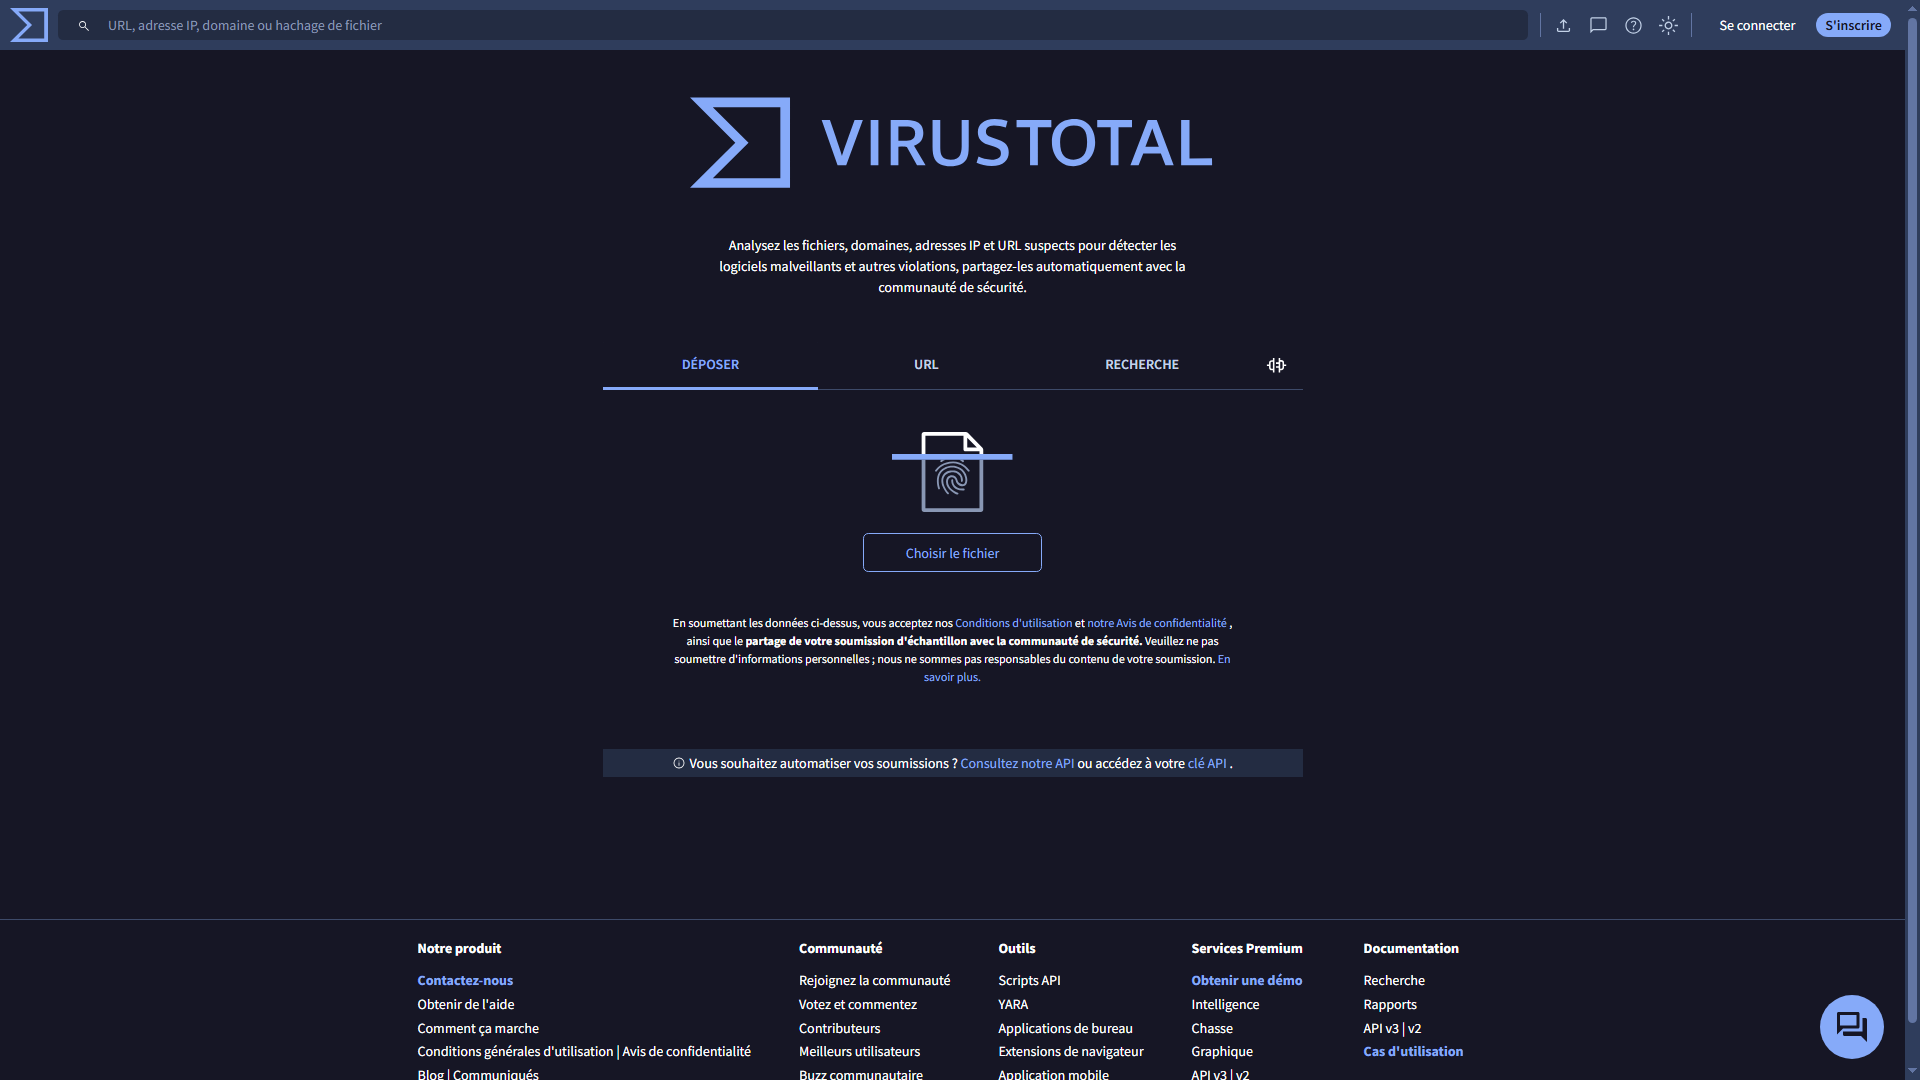Toggle the light/dark theme sun icon
Screen dimensions: 1920x1080
1668,26
